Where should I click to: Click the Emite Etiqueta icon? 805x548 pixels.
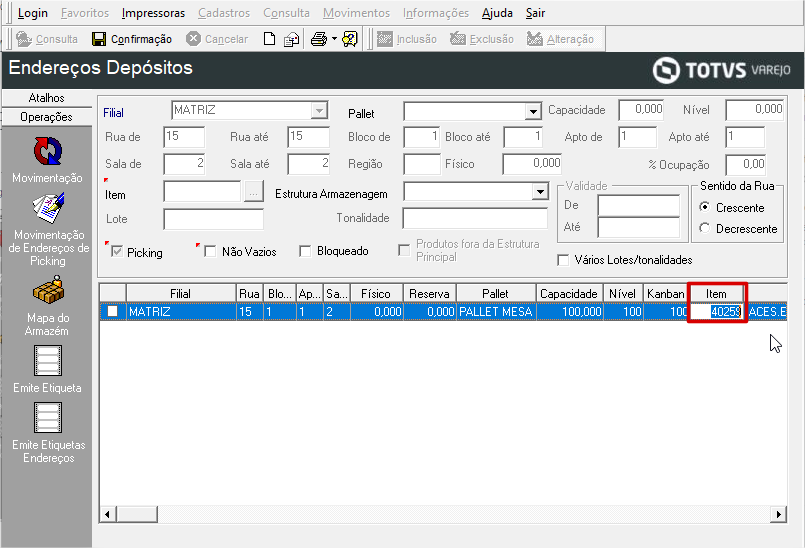[x=47, y=360]
